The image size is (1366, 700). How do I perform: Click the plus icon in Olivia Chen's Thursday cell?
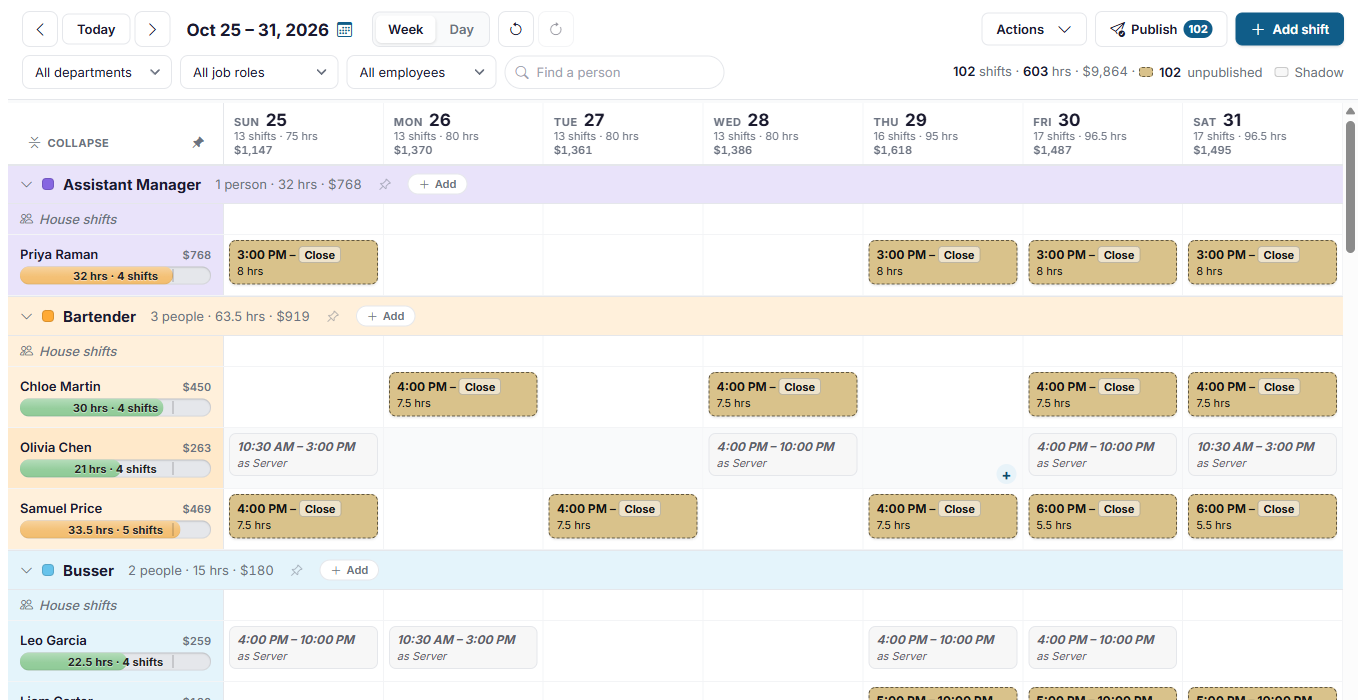[1006, 475]
